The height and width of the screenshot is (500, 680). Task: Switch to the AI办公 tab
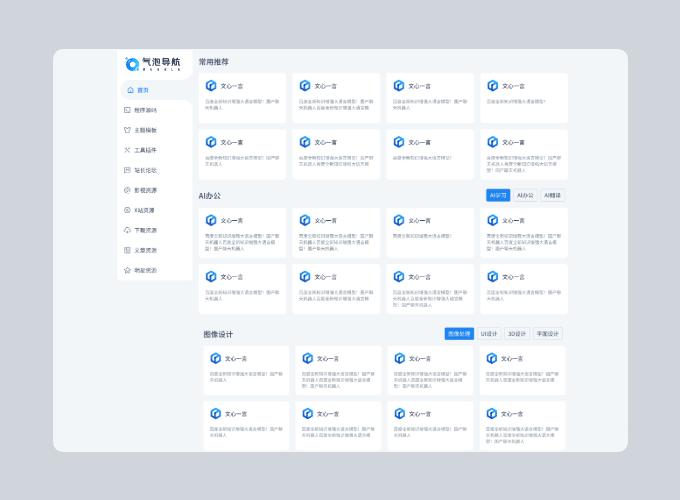[526, 195]
